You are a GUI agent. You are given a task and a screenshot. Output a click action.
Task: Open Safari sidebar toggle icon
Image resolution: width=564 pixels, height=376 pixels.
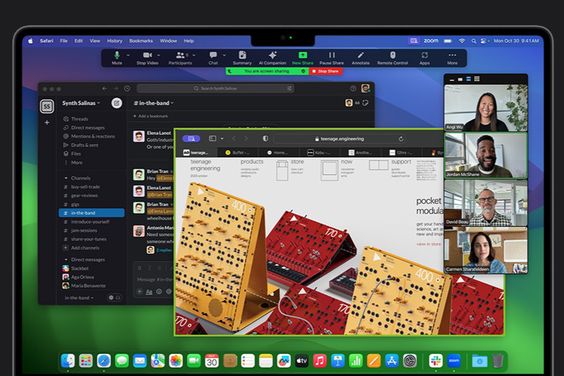(x=213, y=139)
